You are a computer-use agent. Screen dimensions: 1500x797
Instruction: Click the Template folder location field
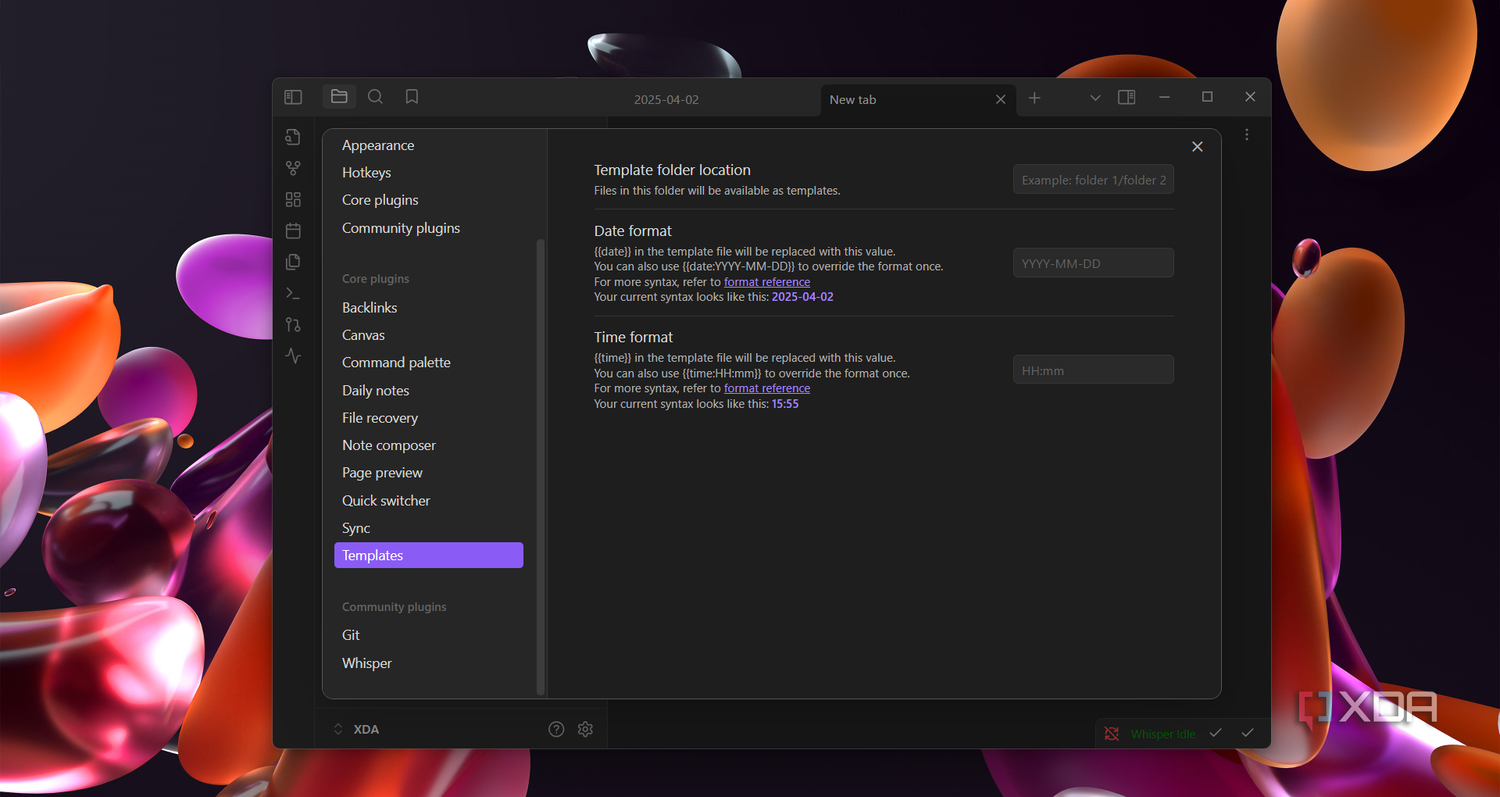(x=1093, y=180)
